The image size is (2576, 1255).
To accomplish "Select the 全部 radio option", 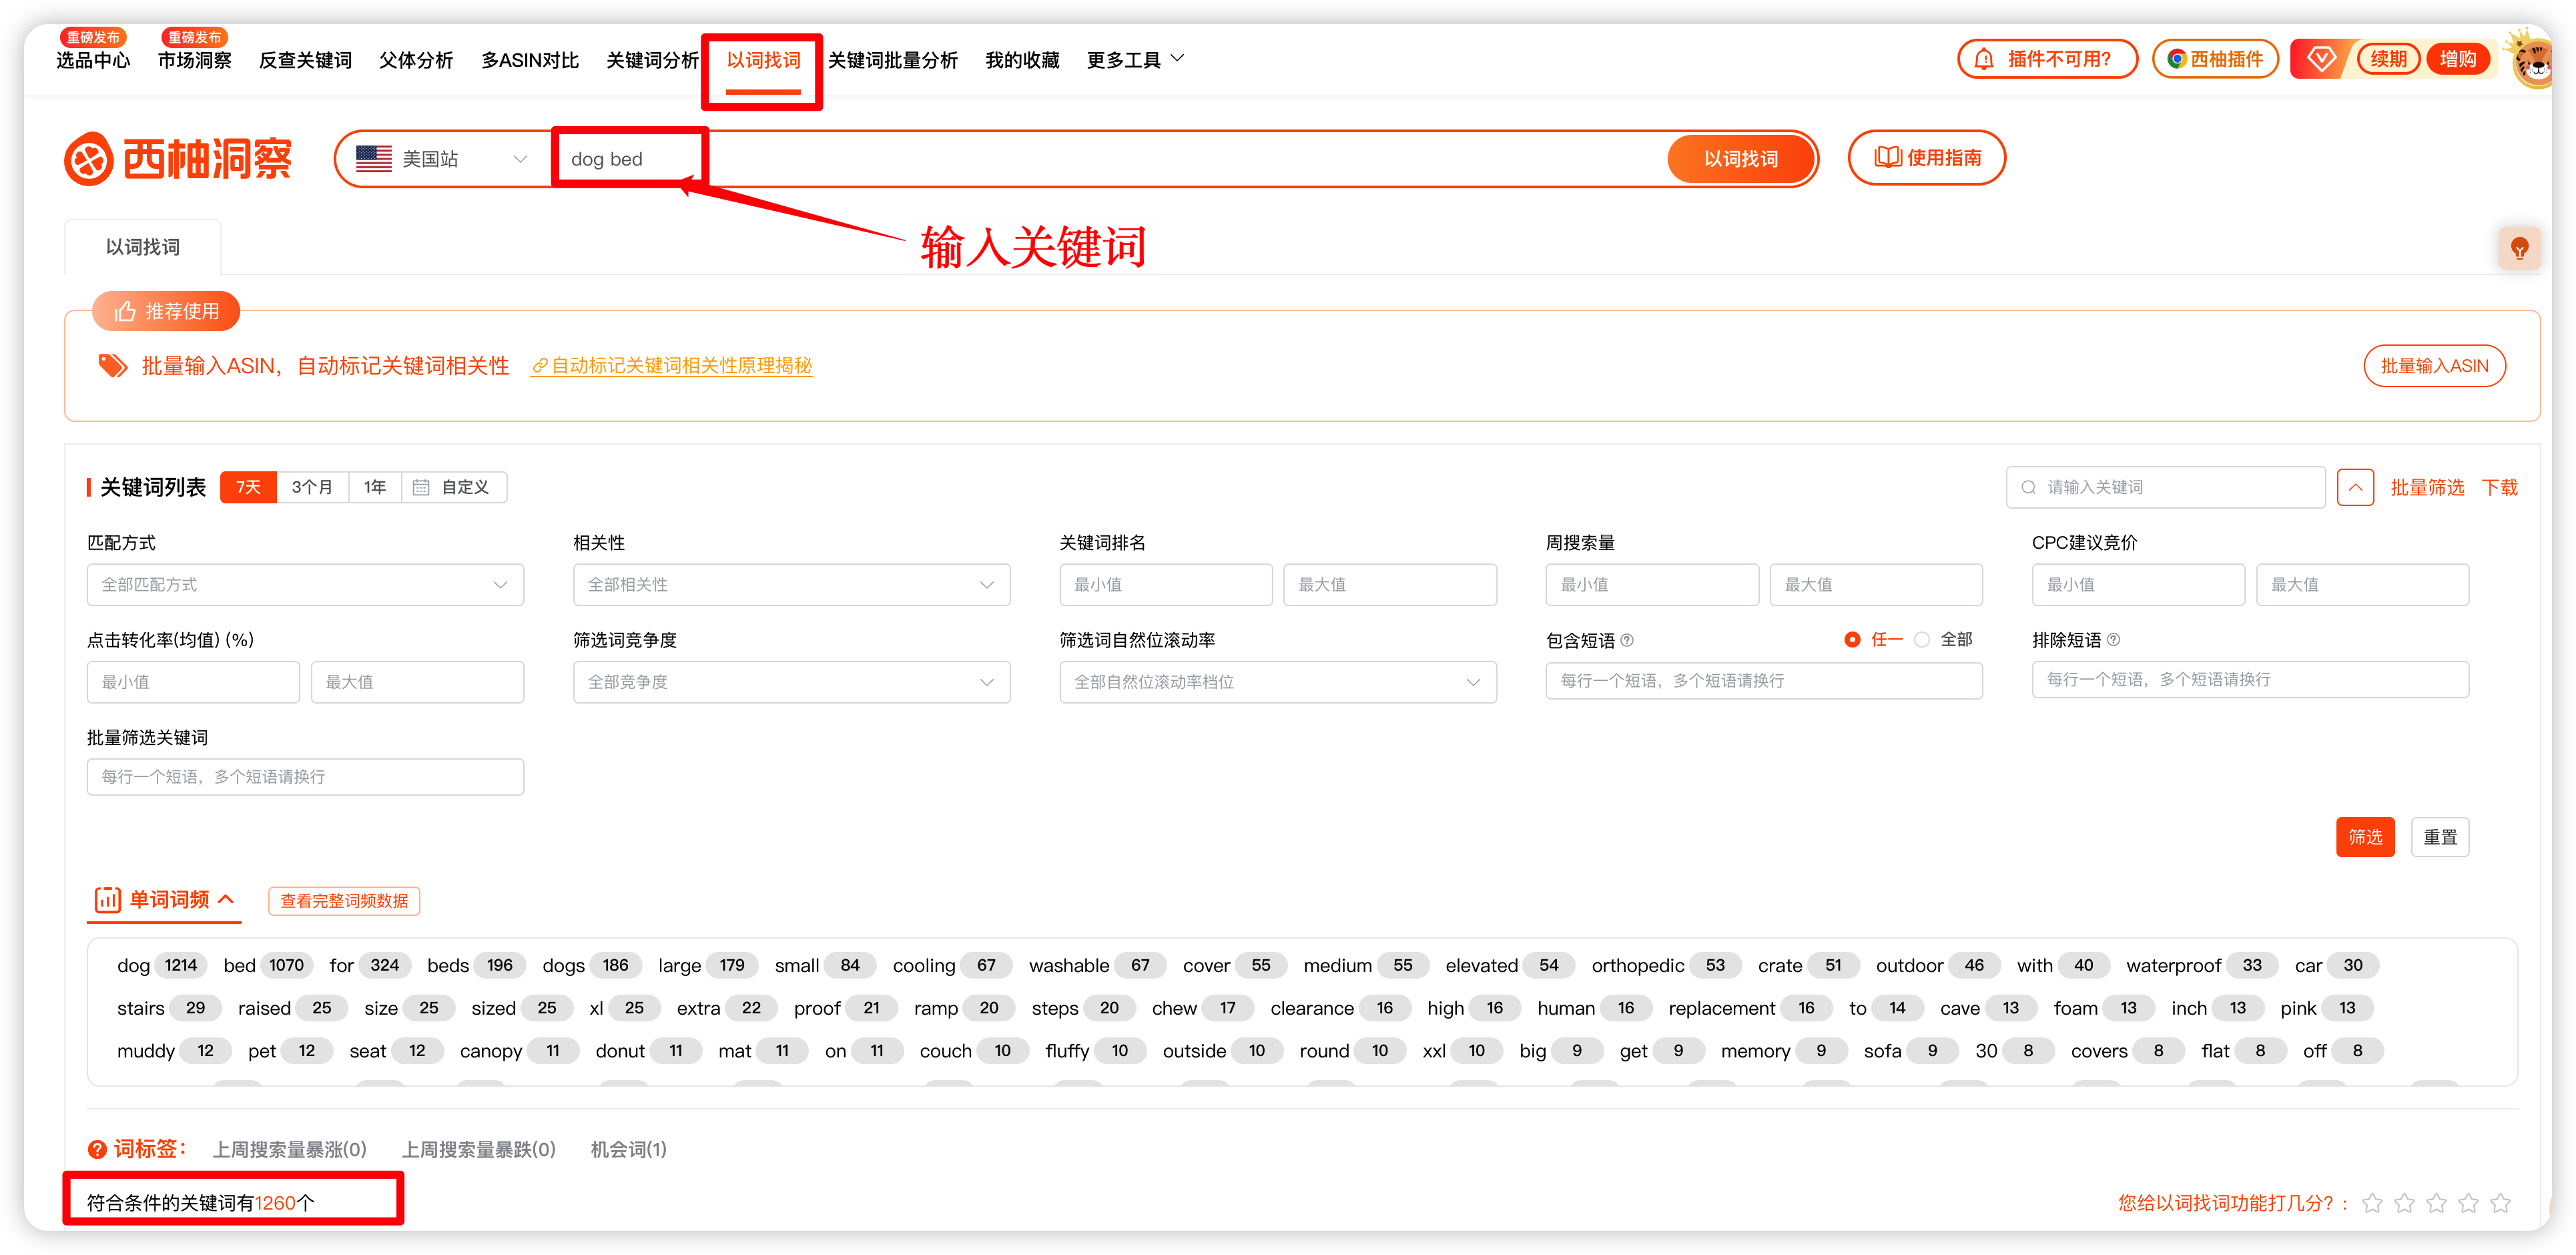I will 1922,640.
